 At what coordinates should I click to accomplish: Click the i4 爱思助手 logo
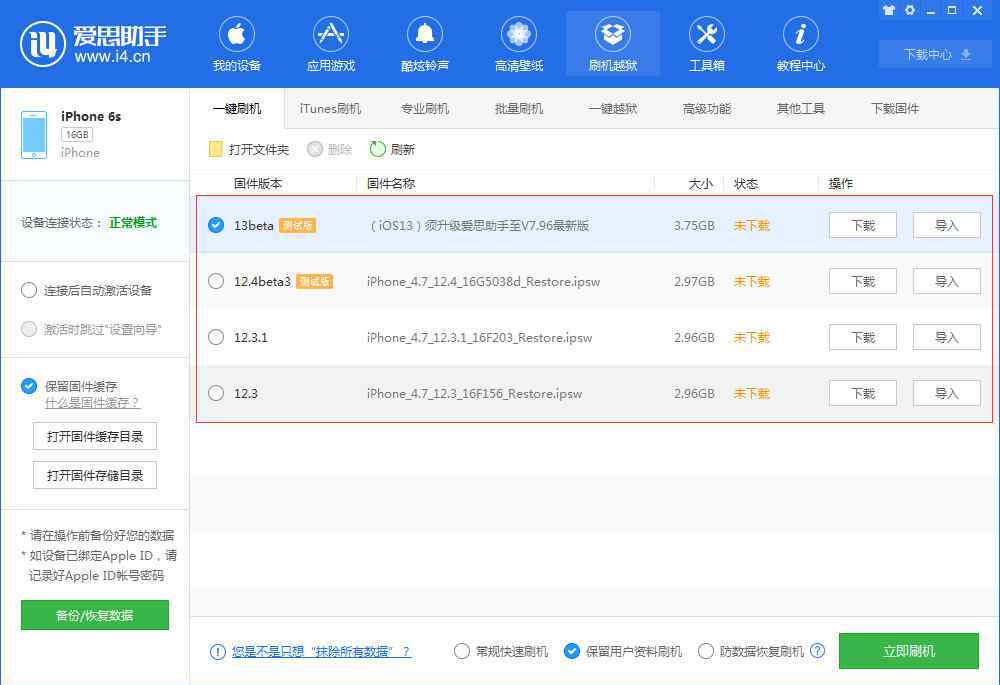click(x=93, y=43)
